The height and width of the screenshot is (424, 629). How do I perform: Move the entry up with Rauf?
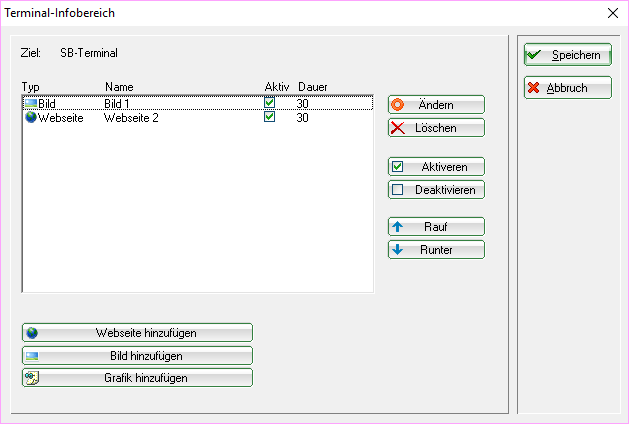436,227
